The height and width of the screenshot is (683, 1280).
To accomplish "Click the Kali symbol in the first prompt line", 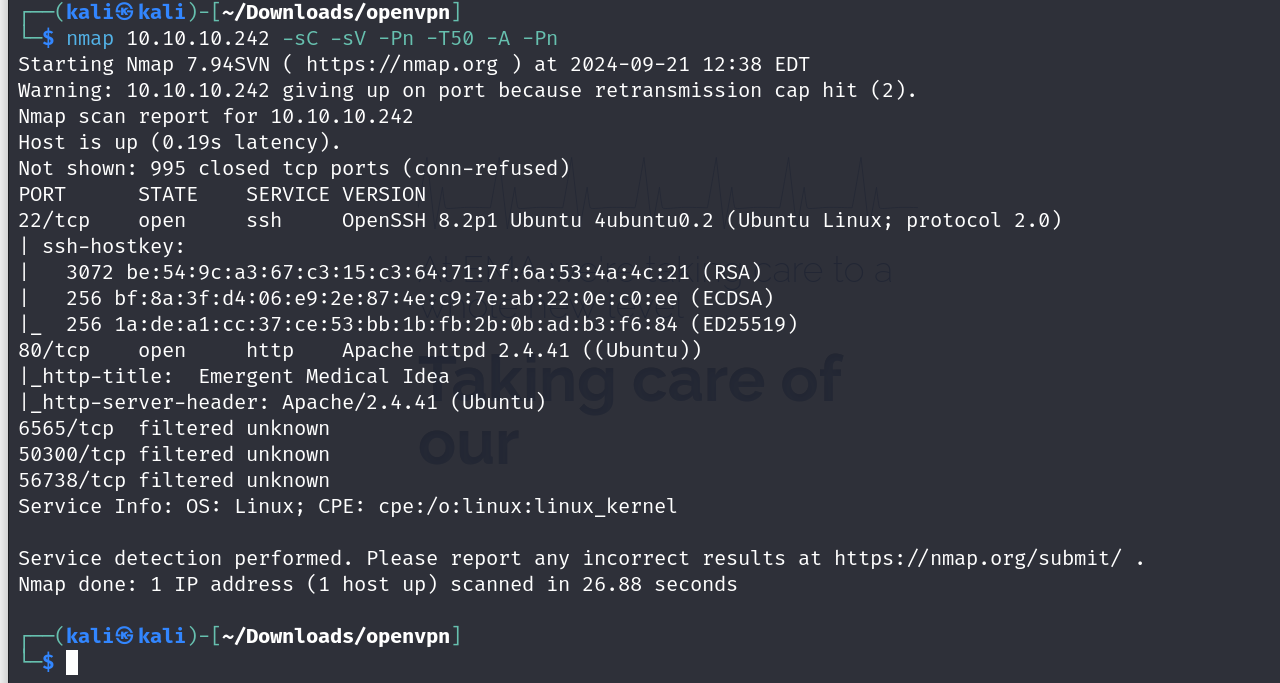I will tap(125, 12).
